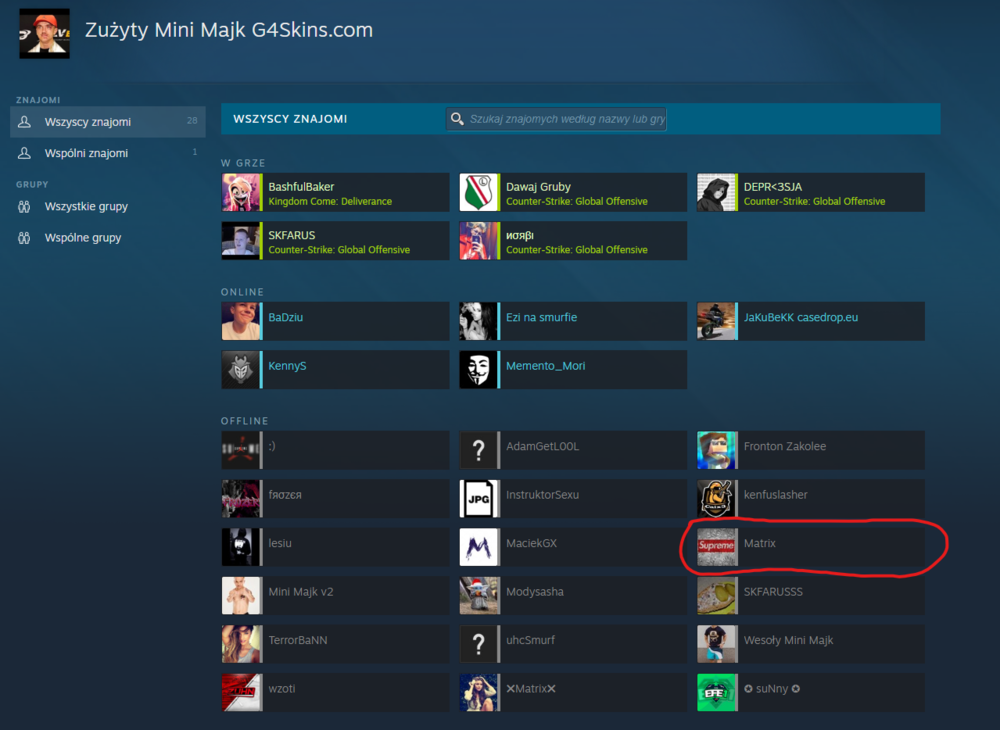Viewport: 1000px width, 730px height.
Task: Open Fronton Zakolee's avatar
Action: pos(716,450)
